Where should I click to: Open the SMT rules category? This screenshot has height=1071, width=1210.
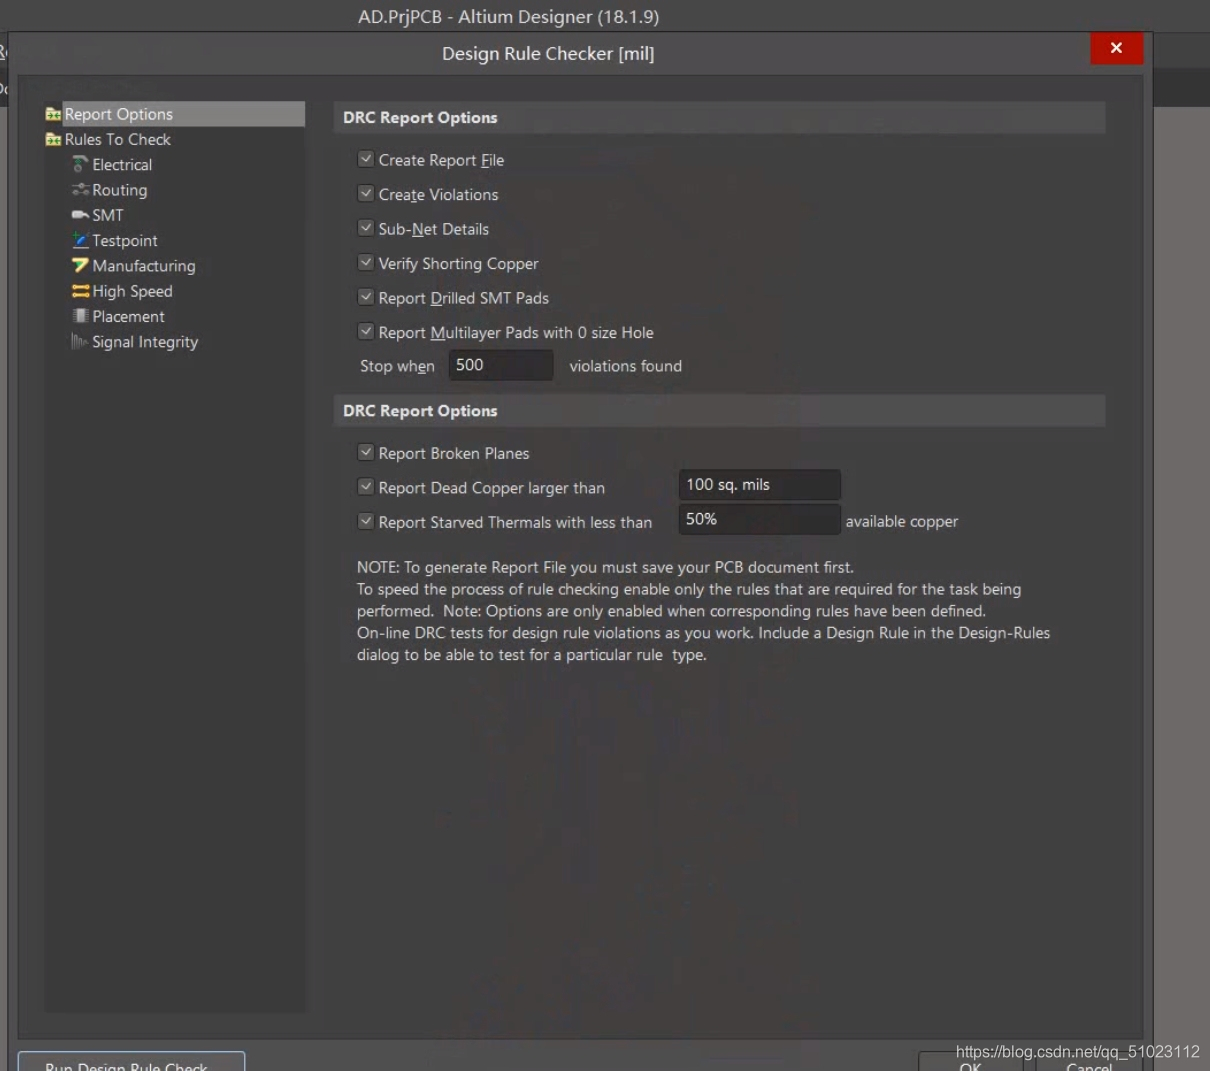pos(108,215)
